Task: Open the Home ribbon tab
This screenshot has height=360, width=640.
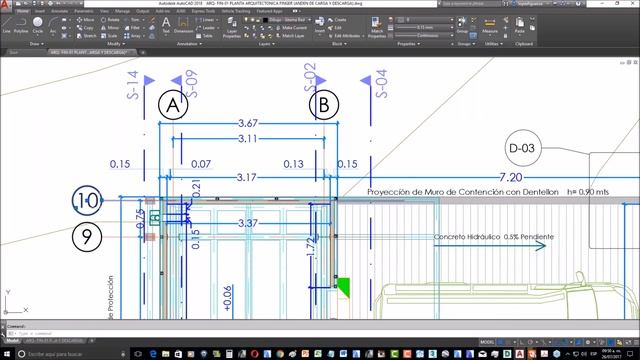Action: (22, 11)
